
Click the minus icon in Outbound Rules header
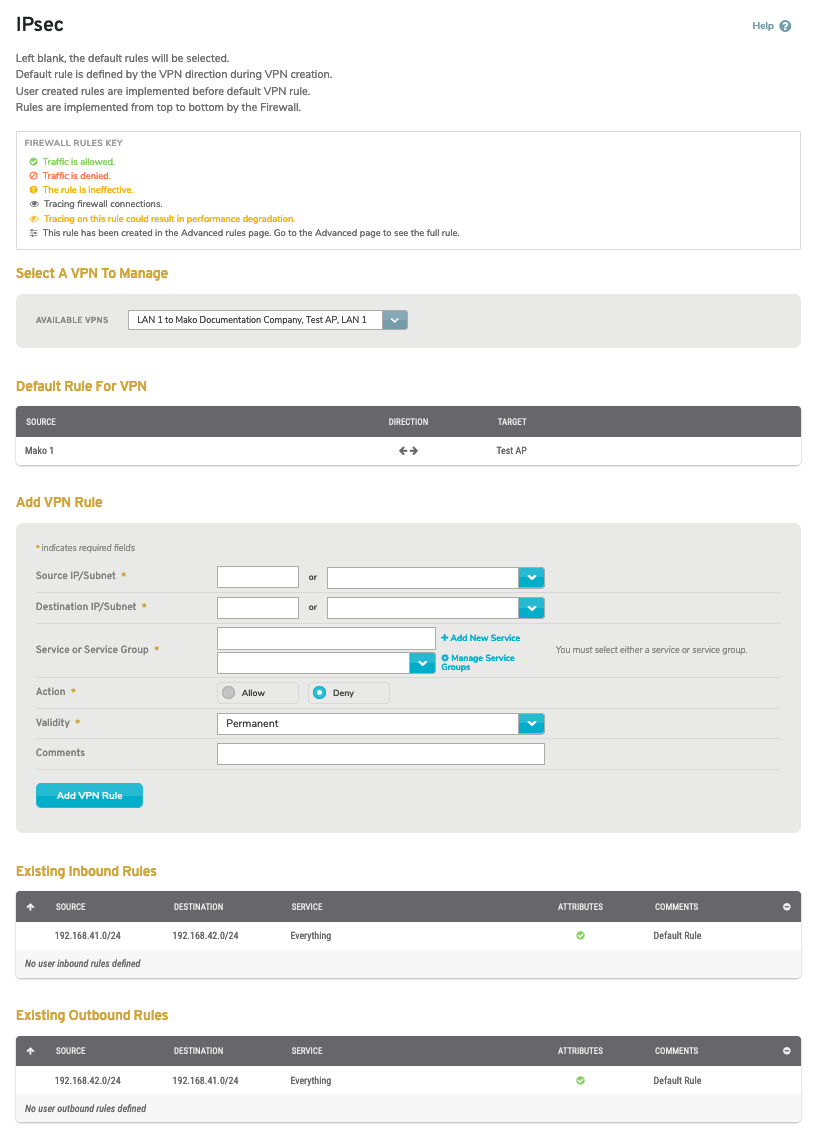786,1051
